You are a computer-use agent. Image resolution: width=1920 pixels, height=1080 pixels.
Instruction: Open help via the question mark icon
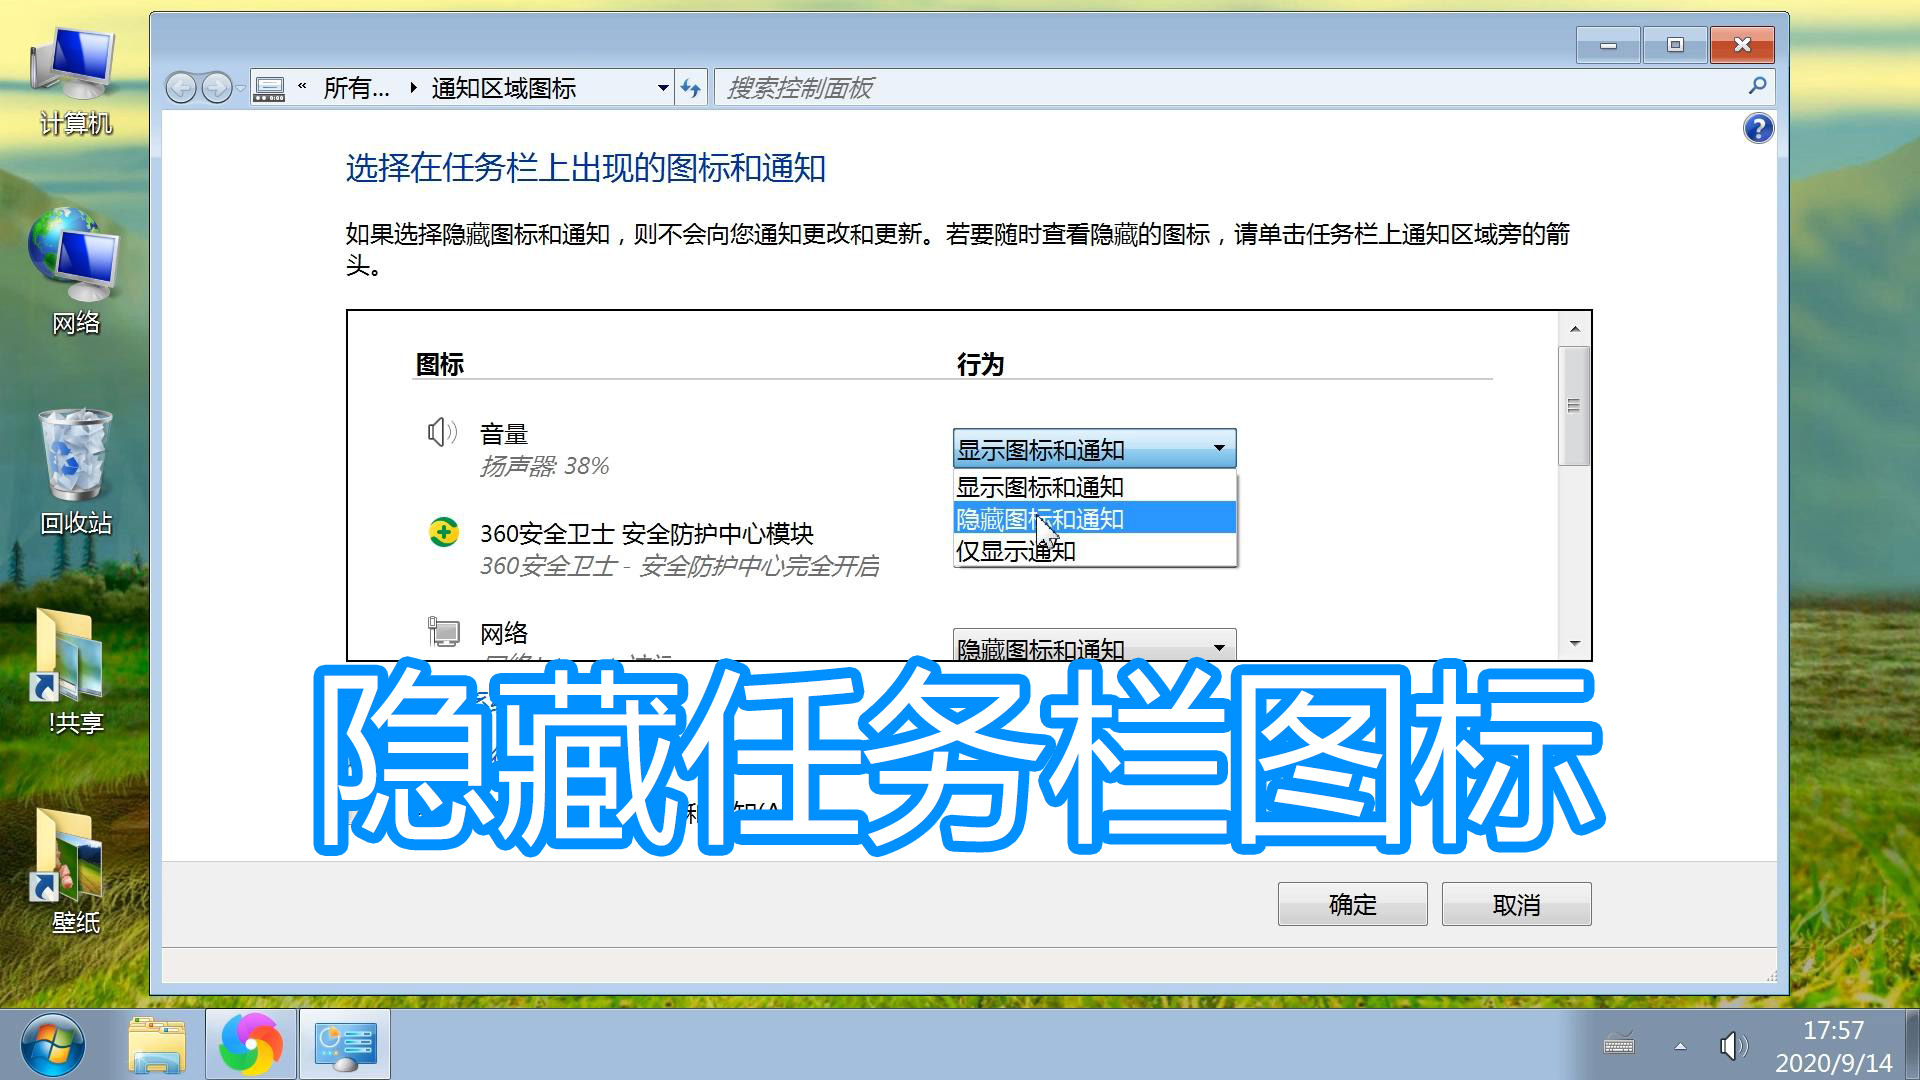[x=1757, y=128]
